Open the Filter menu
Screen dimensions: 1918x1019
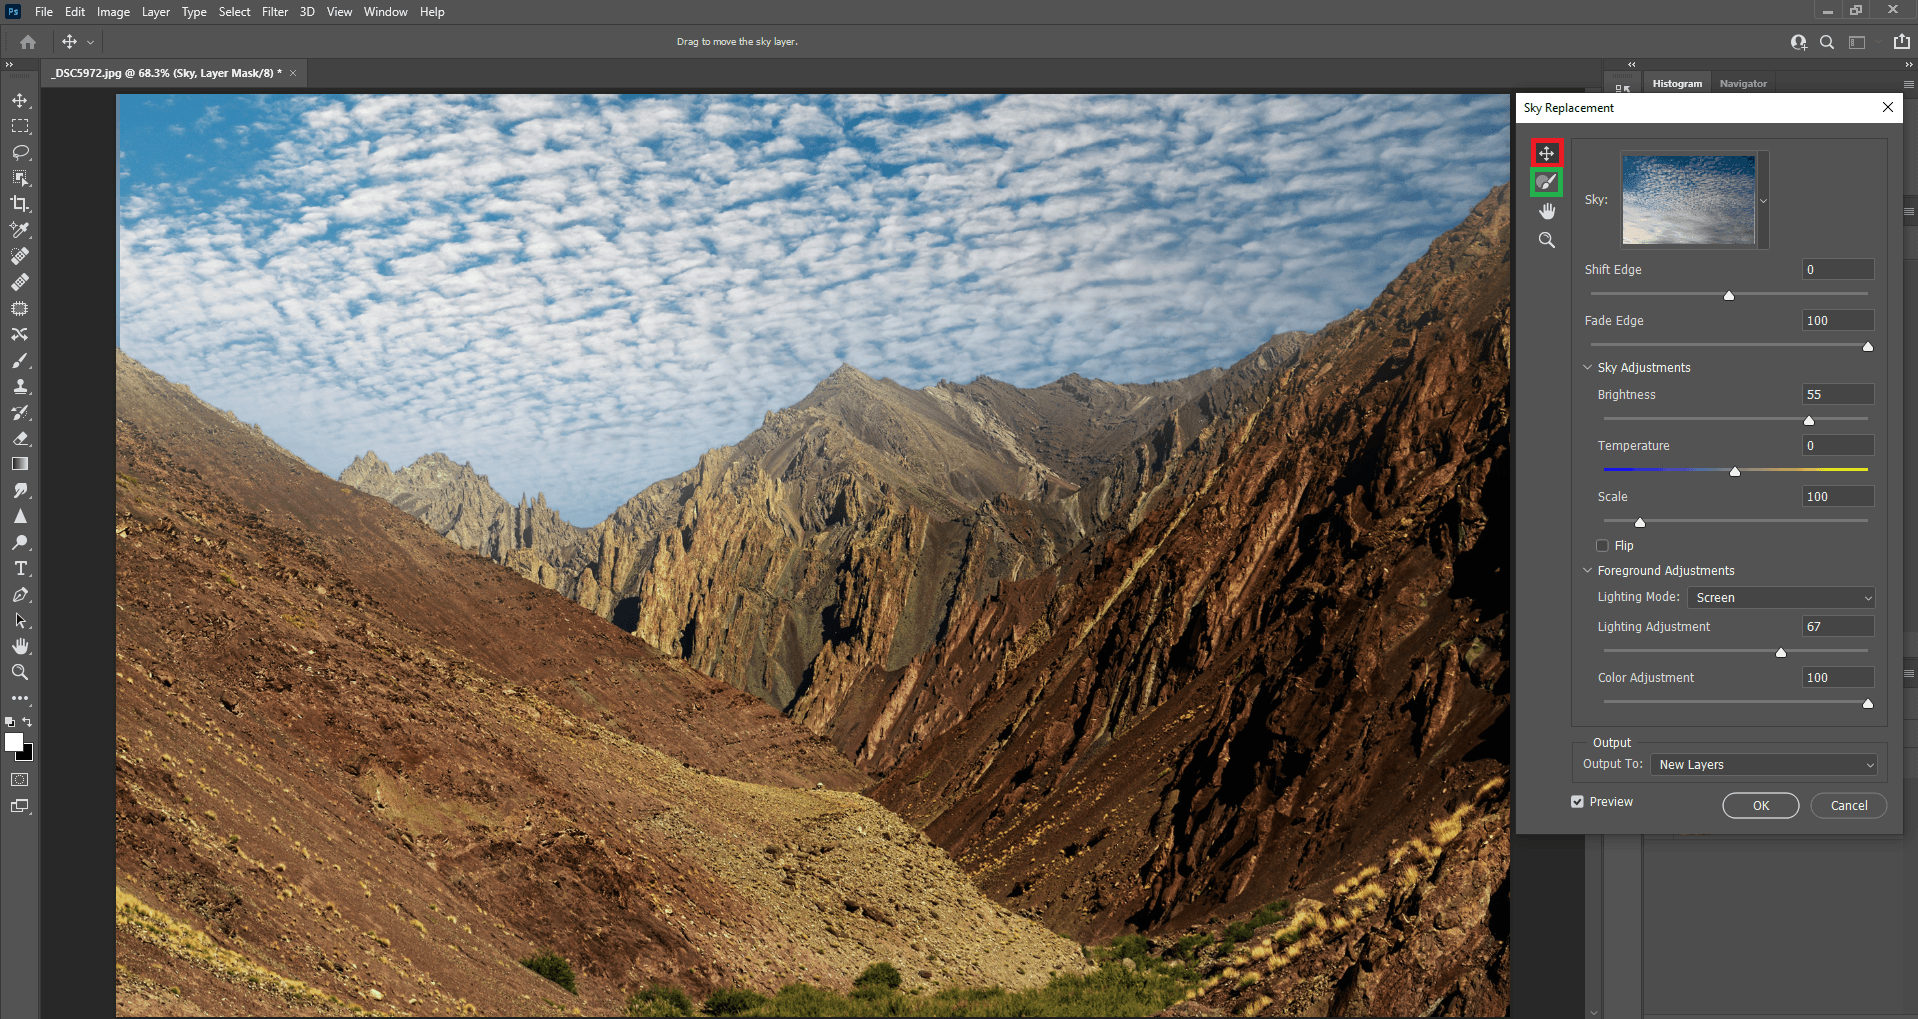point(275,12)
